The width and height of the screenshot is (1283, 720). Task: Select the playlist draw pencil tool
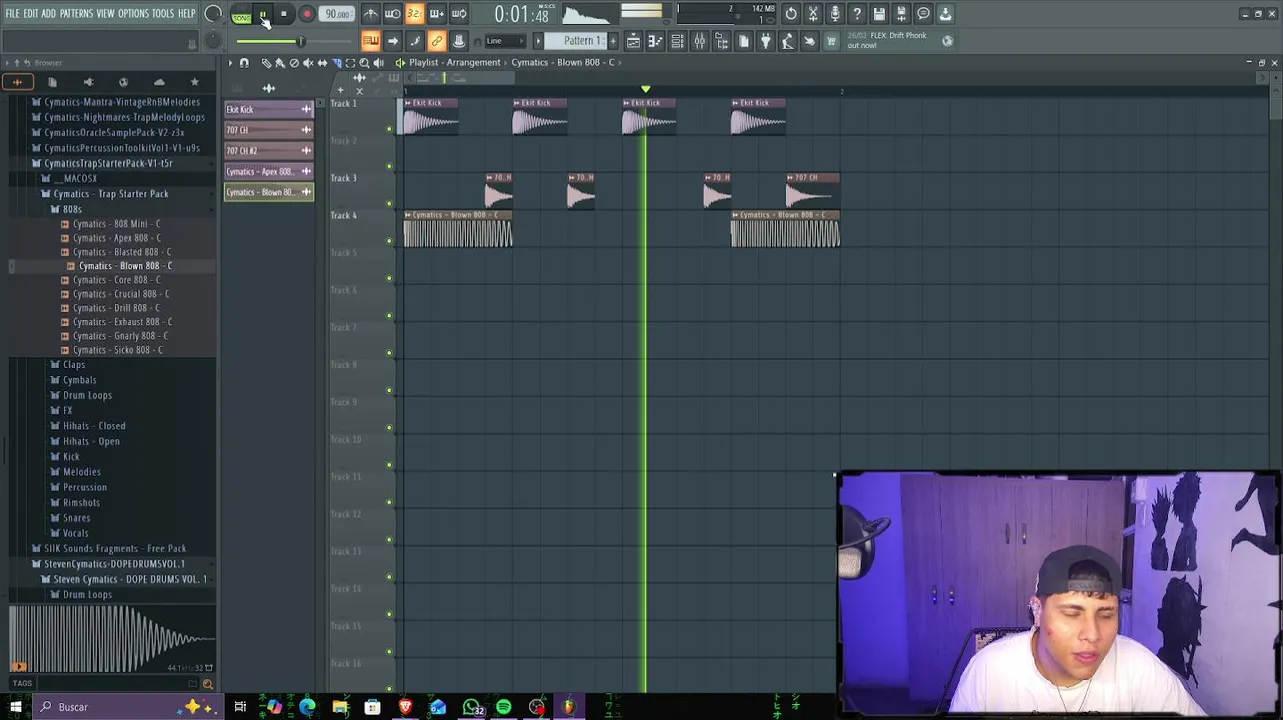(x=267, y=63)
